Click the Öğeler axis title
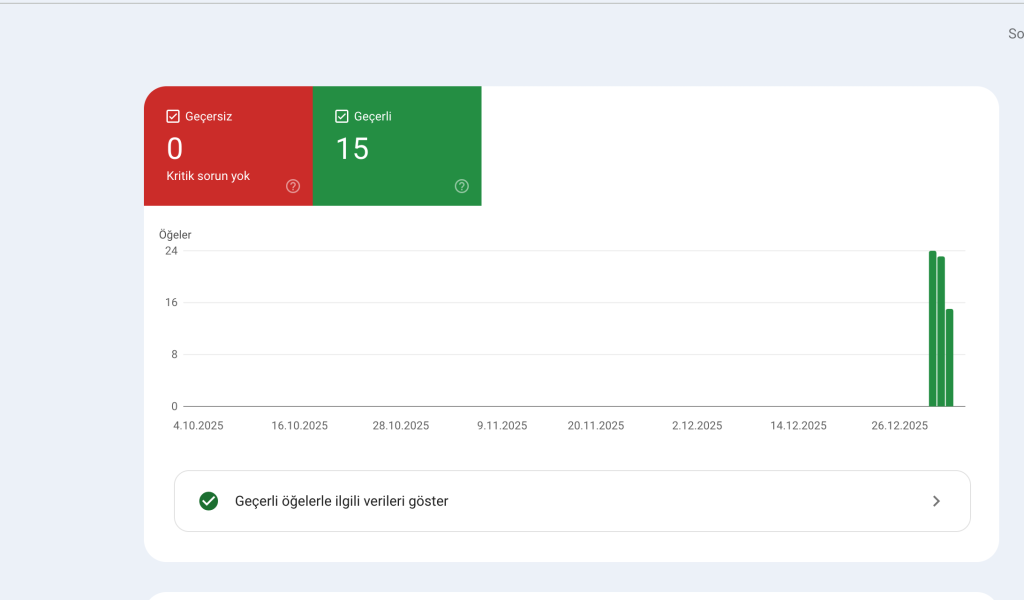Image resolution: width=1024 pixels, height=600 pixels. coord(175,235)
